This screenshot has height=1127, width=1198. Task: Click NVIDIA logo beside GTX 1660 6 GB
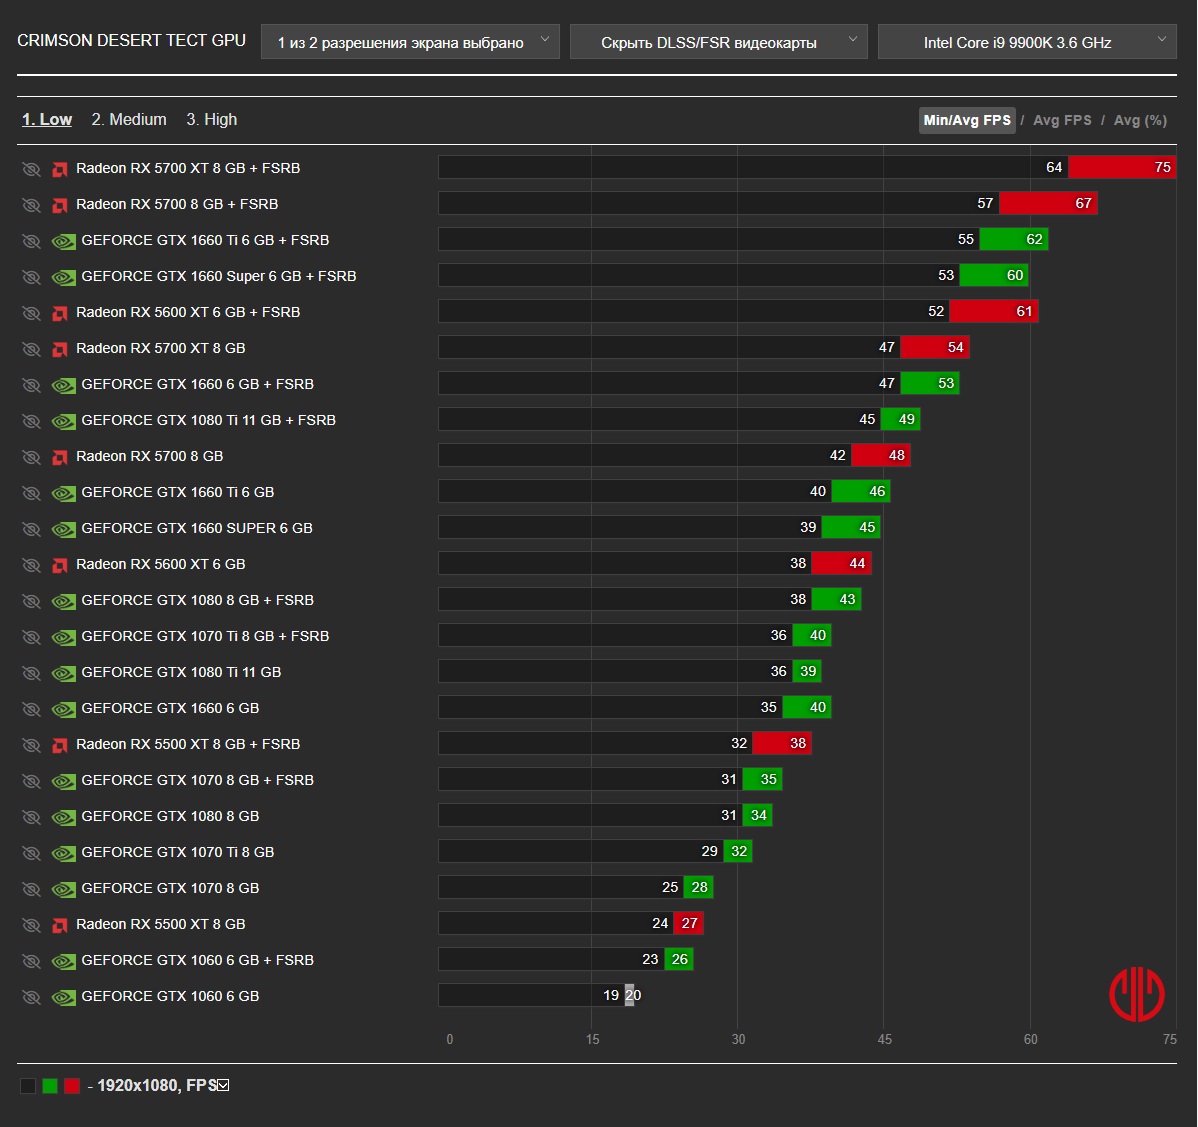63,709
